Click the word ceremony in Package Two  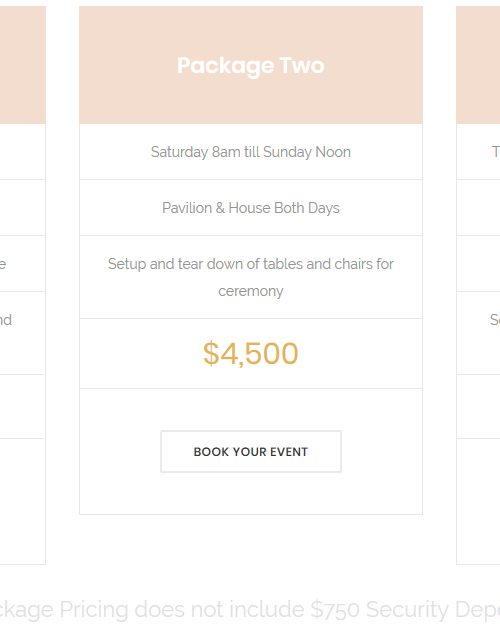point(251,292)
